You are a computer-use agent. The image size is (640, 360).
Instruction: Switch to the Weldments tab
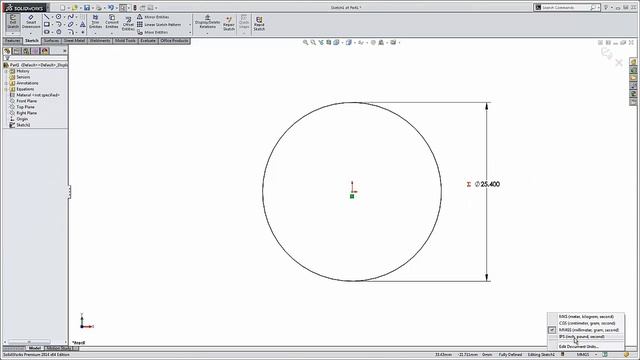100,41
